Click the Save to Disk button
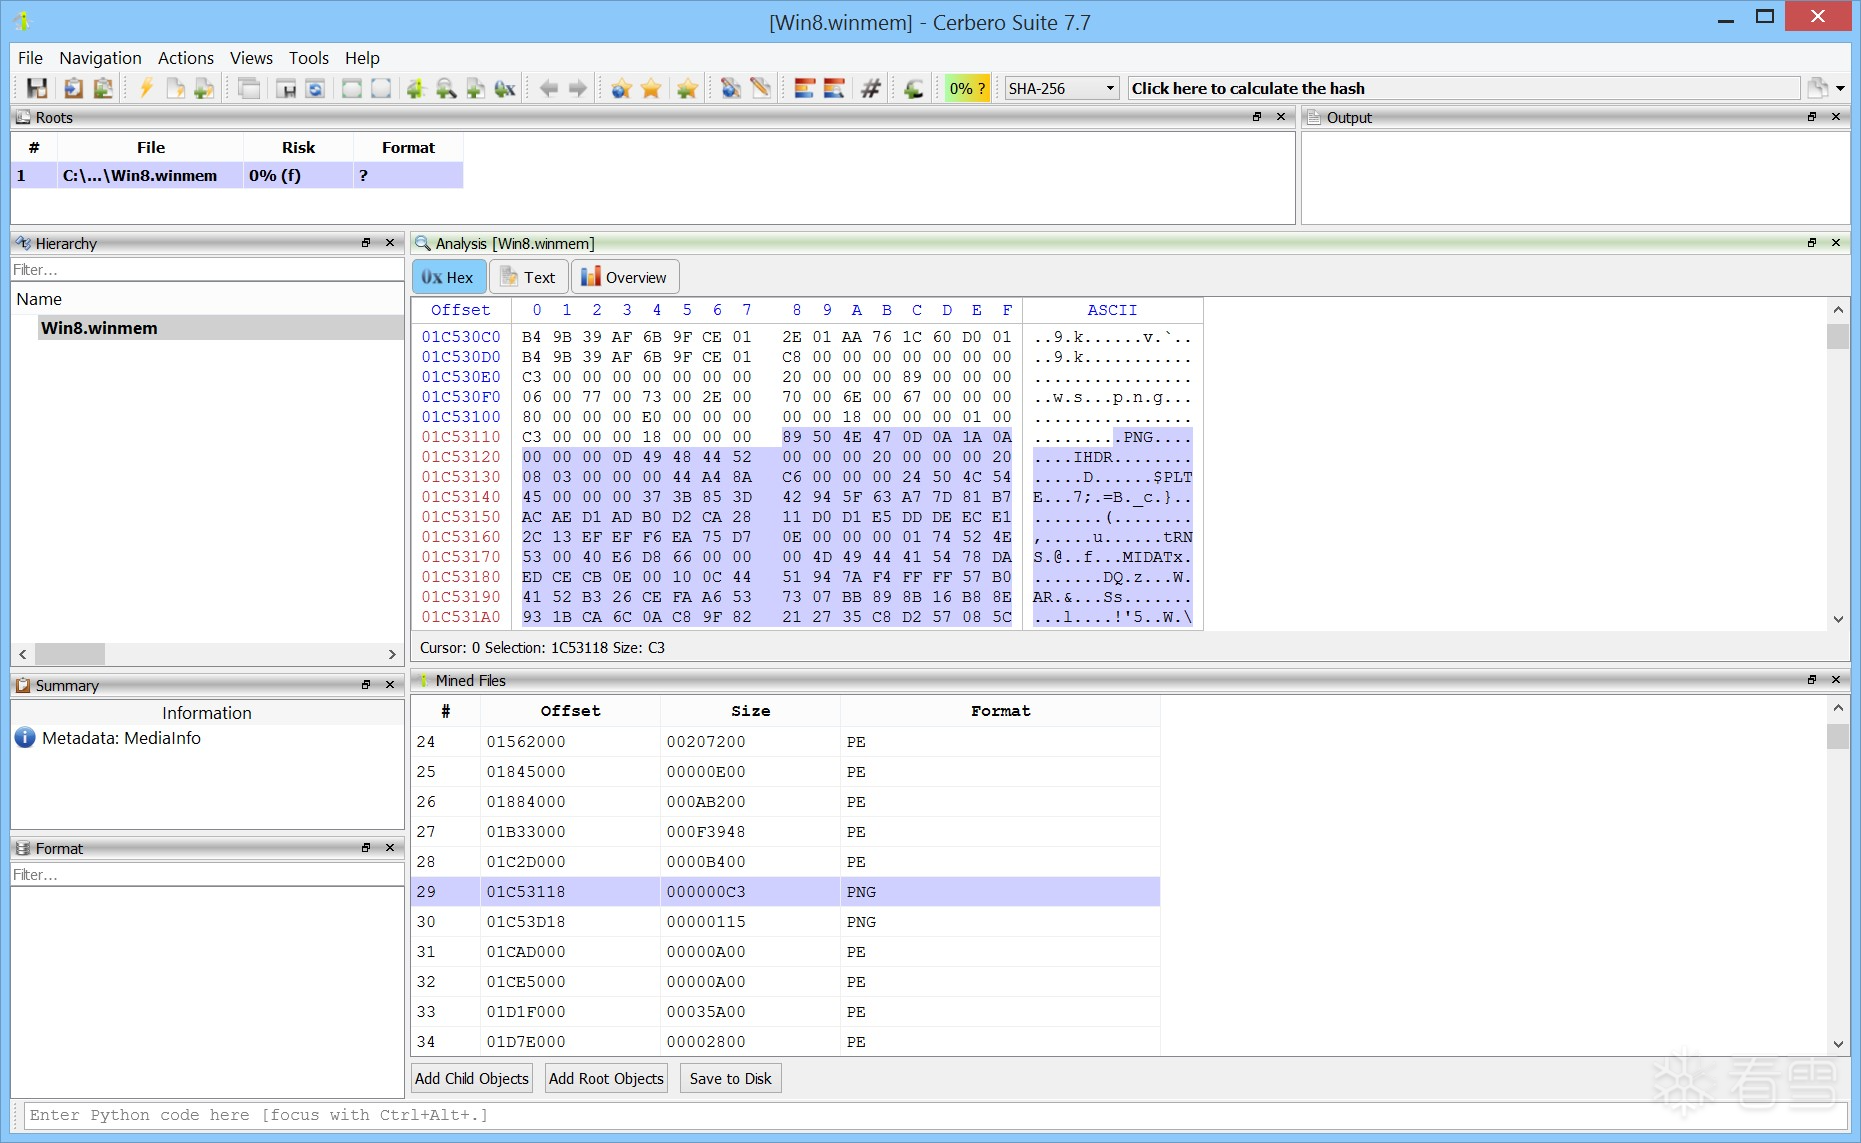The height and width of the screenshot is (1143, 1861). (730, 1078)
